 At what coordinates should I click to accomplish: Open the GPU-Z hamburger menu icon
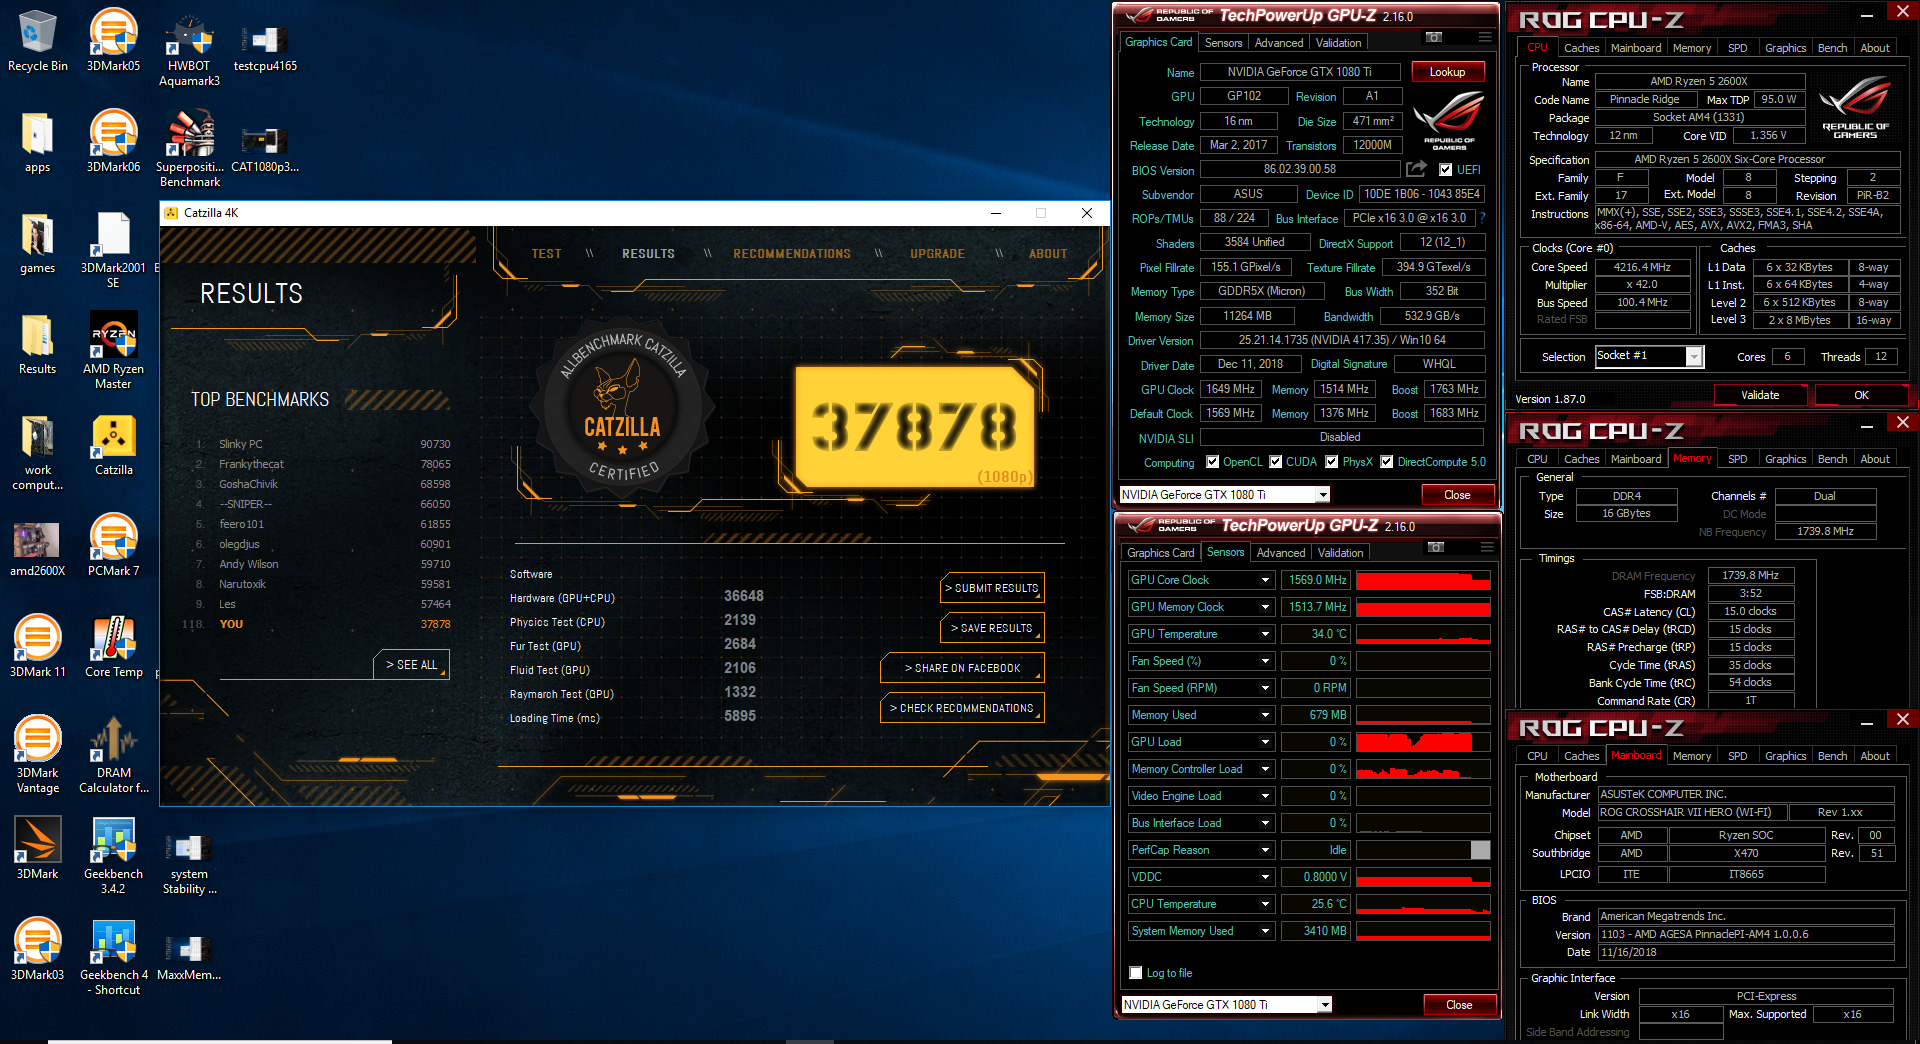(1486, 37)
